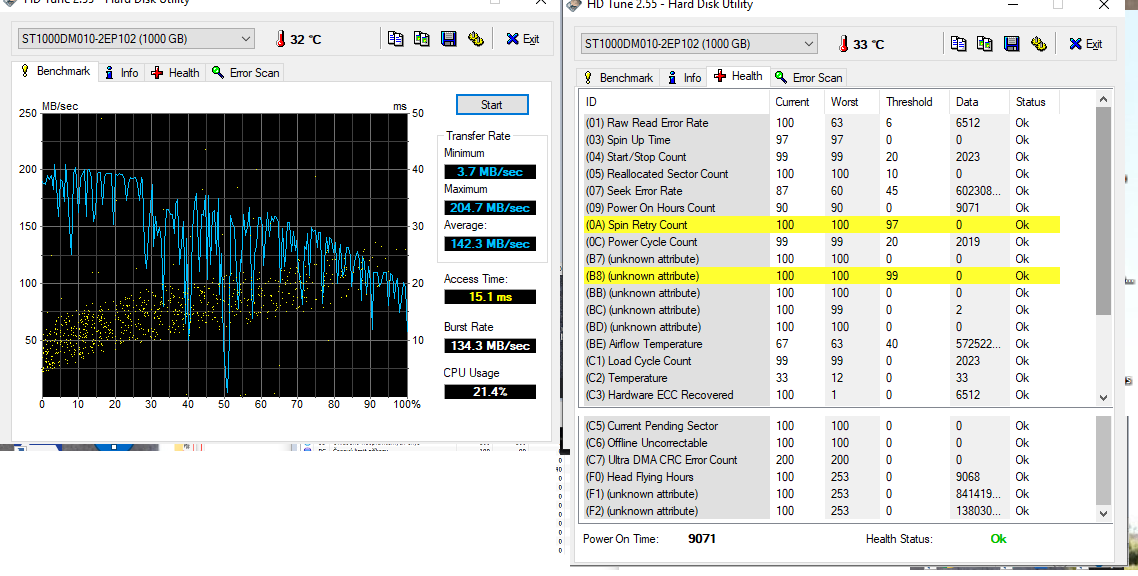
Task: Click Exit button in the left window
Action: click(x=522, y=39)
